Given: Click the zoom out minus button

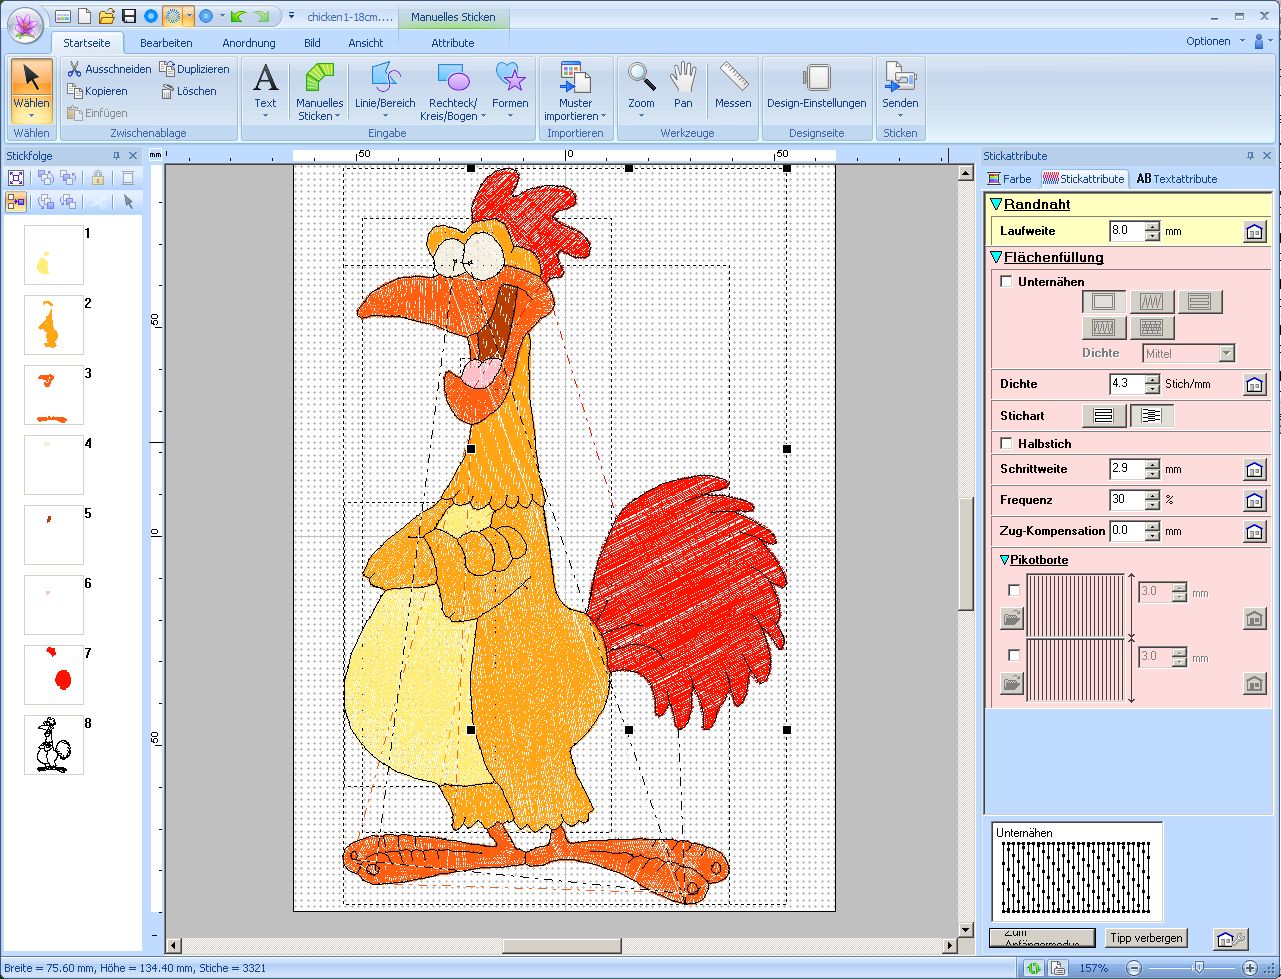Looking at the screenshot, I should click(1133, 968).
